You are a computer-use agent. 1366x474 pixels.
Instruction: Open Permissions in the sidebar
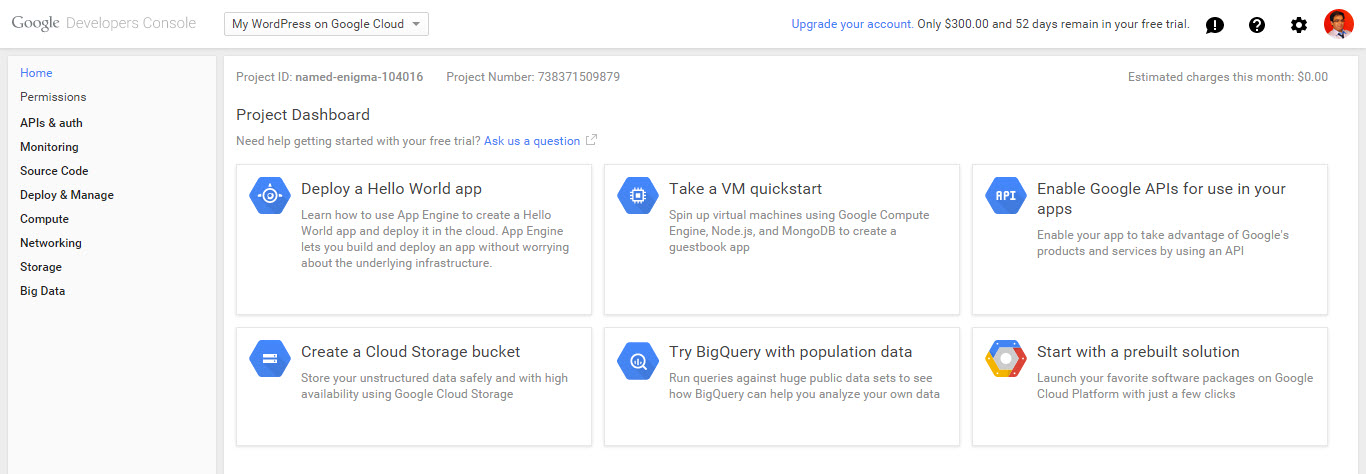(53, 97)
